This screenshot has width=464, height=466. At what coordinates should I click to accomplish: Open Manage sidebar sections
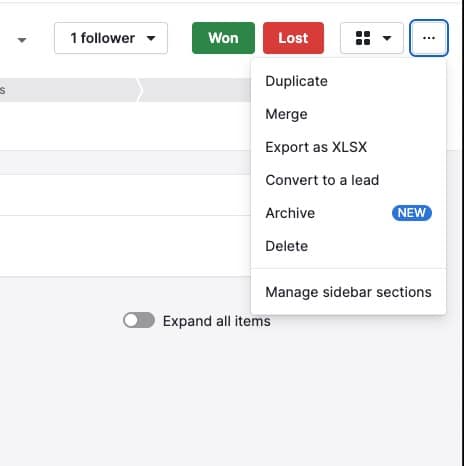[x=348, y=292]
